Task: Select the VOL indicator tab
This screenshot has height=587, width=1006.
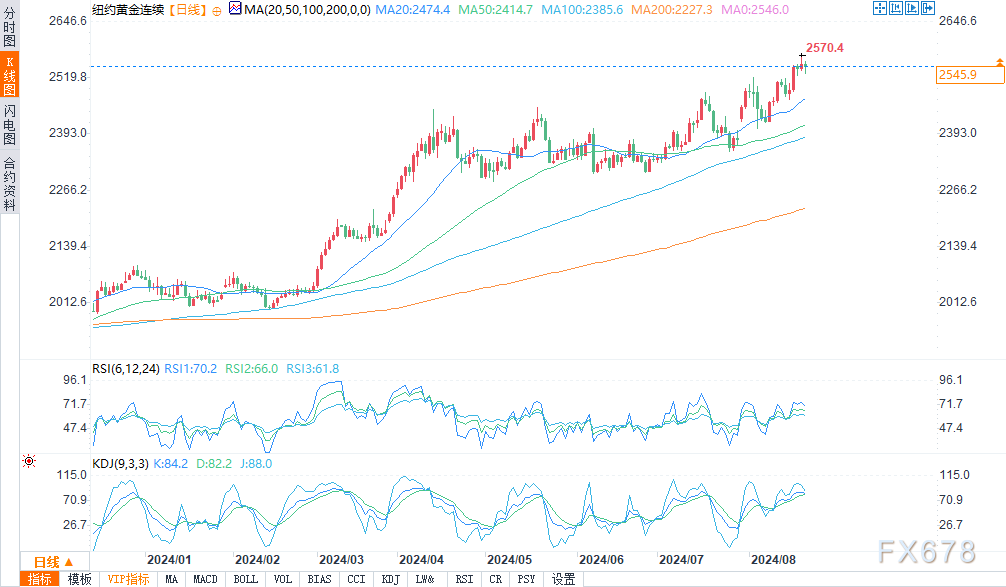Action: point(283,579)
